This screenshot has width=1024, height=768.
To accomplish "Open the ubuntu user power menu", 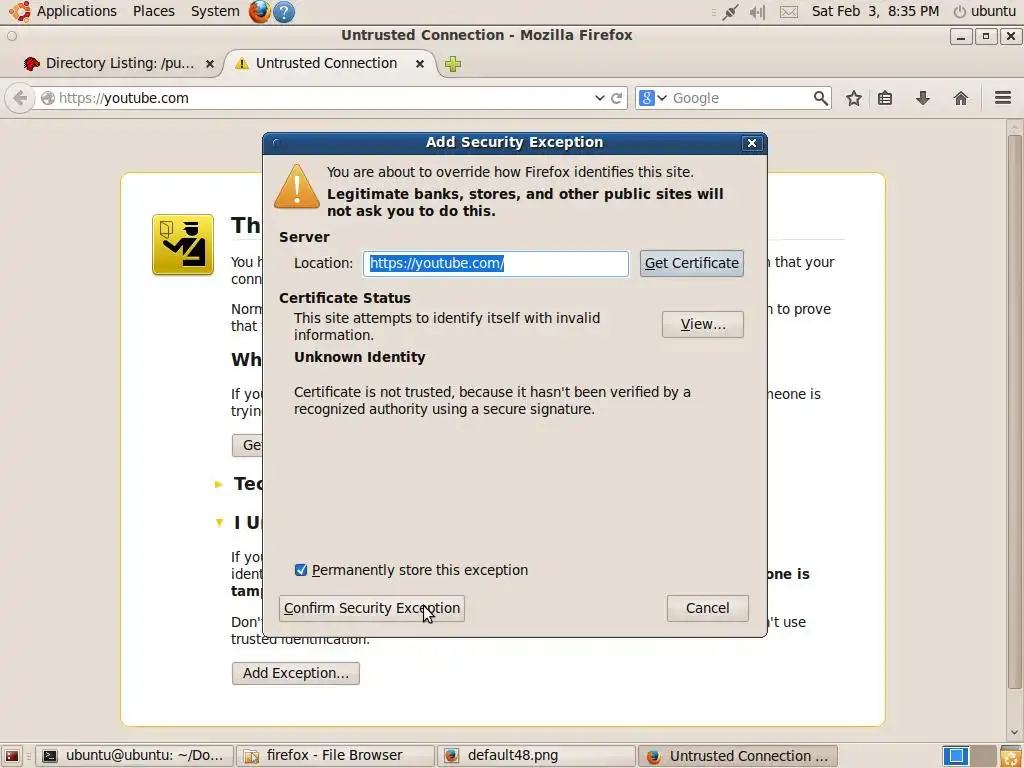I will click(985, 12).
